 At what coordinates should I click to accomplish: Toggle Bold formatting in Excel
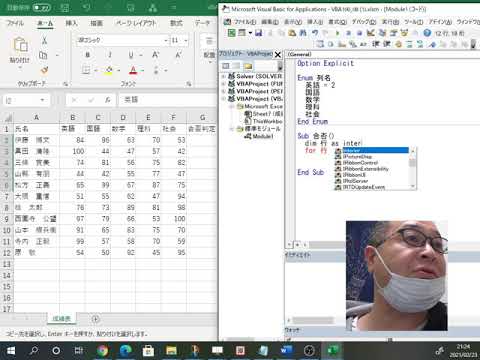click(x=88, y=55)
